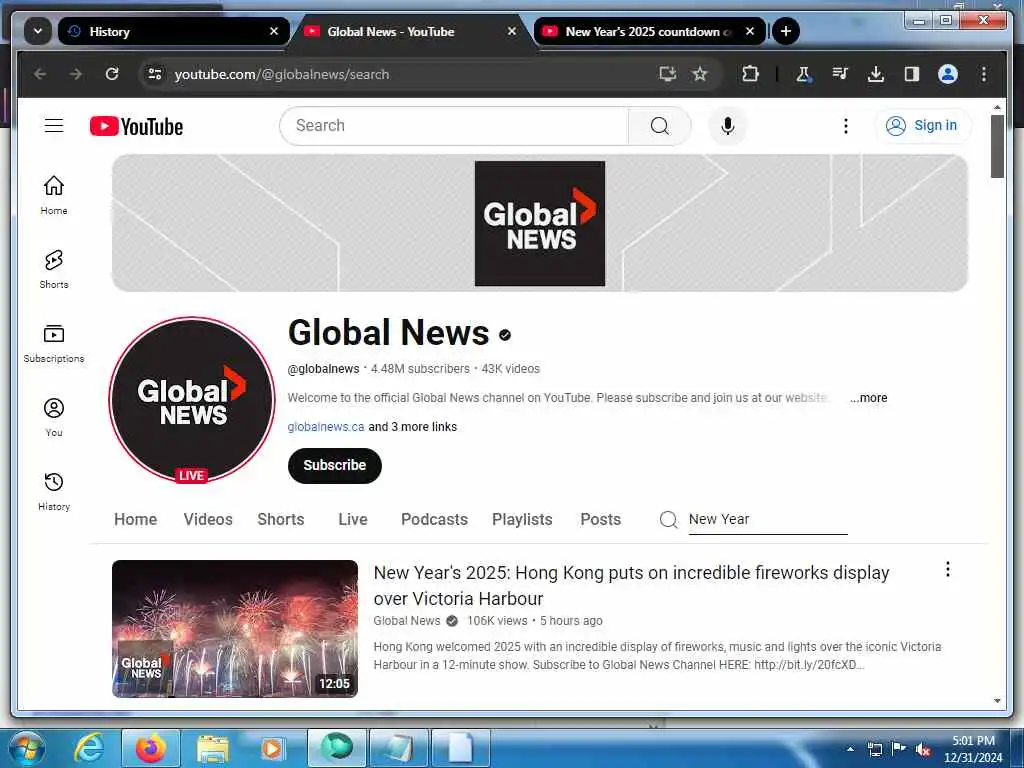Switch to the History tab
This screenshot has height=768, width=1024.
[x=173, y=31]
